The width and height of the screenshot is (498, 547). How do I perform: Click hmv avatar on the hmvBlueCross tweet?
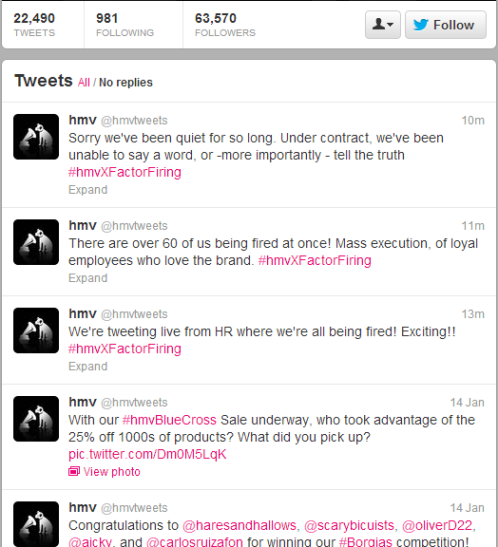click(36, 419)
